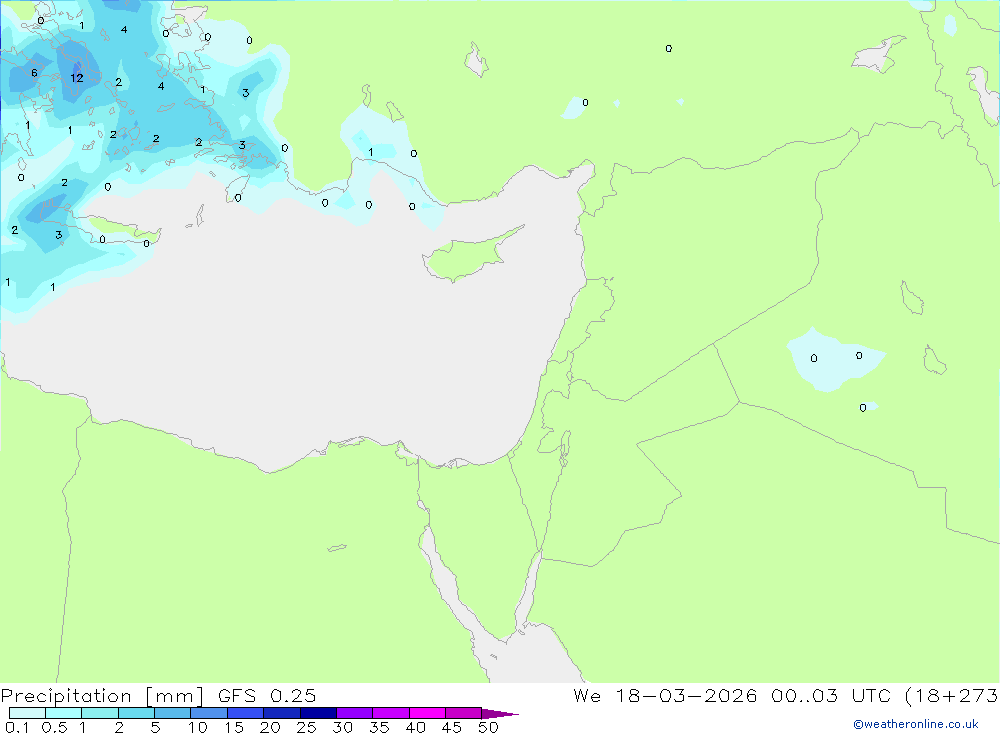Click the '20' legend scale label
This screenshot has width=1000, height=733.
pos(270,727)
